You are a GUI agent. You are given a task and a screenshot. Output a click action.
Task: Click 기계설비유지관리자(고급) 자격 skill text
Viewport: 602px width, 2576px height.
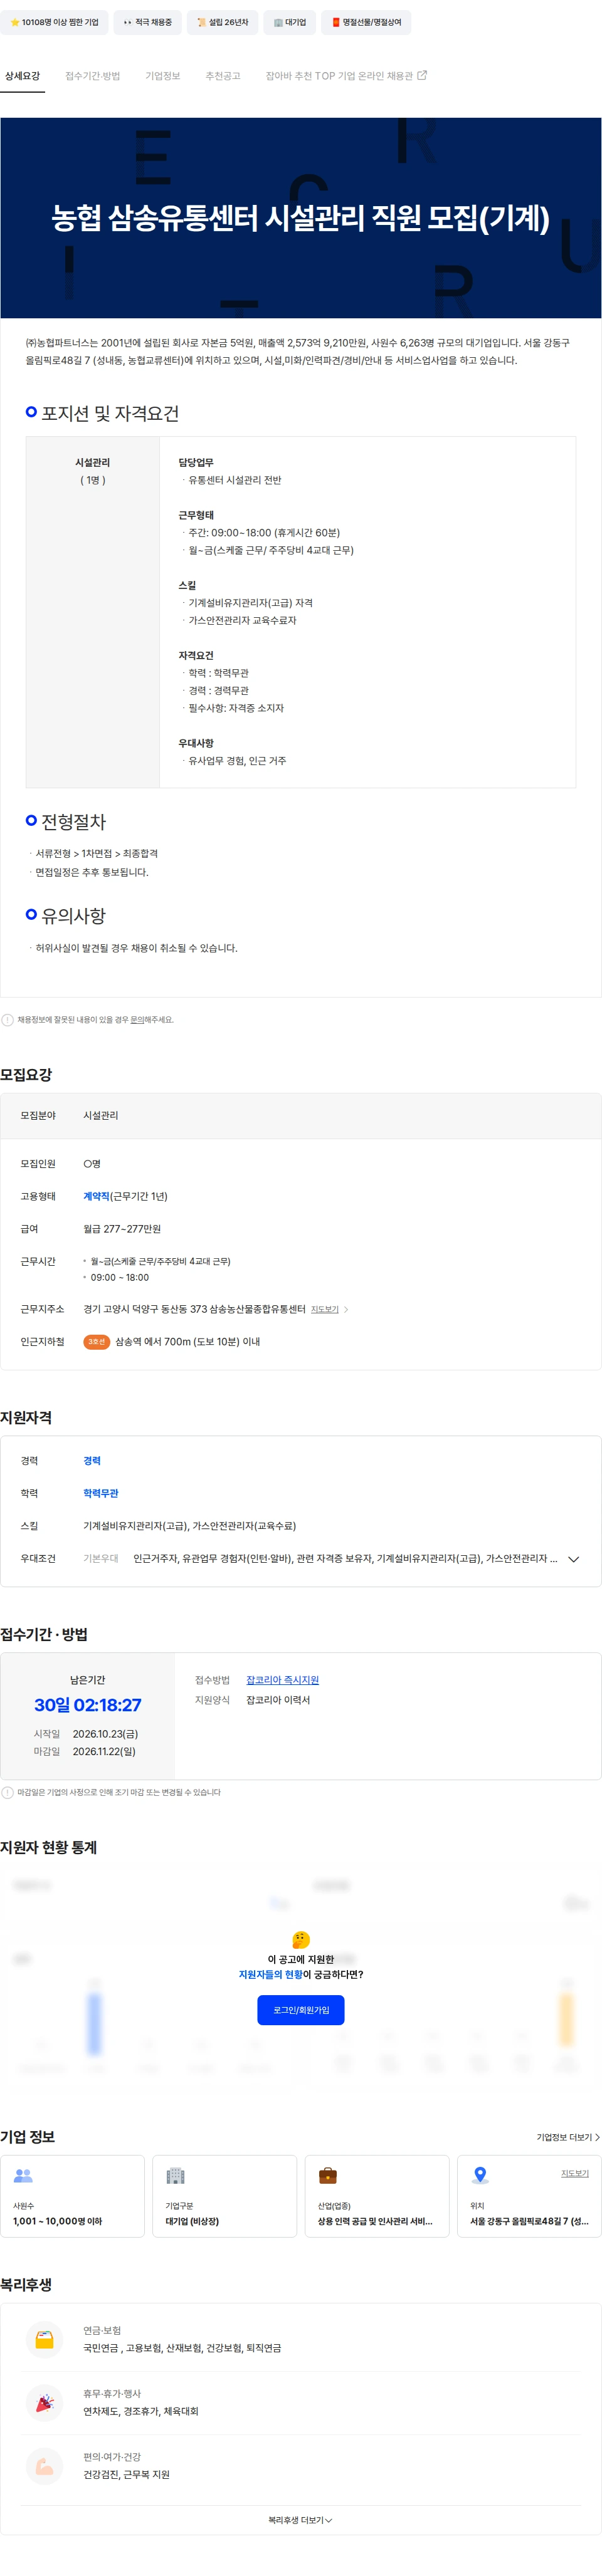250,603
